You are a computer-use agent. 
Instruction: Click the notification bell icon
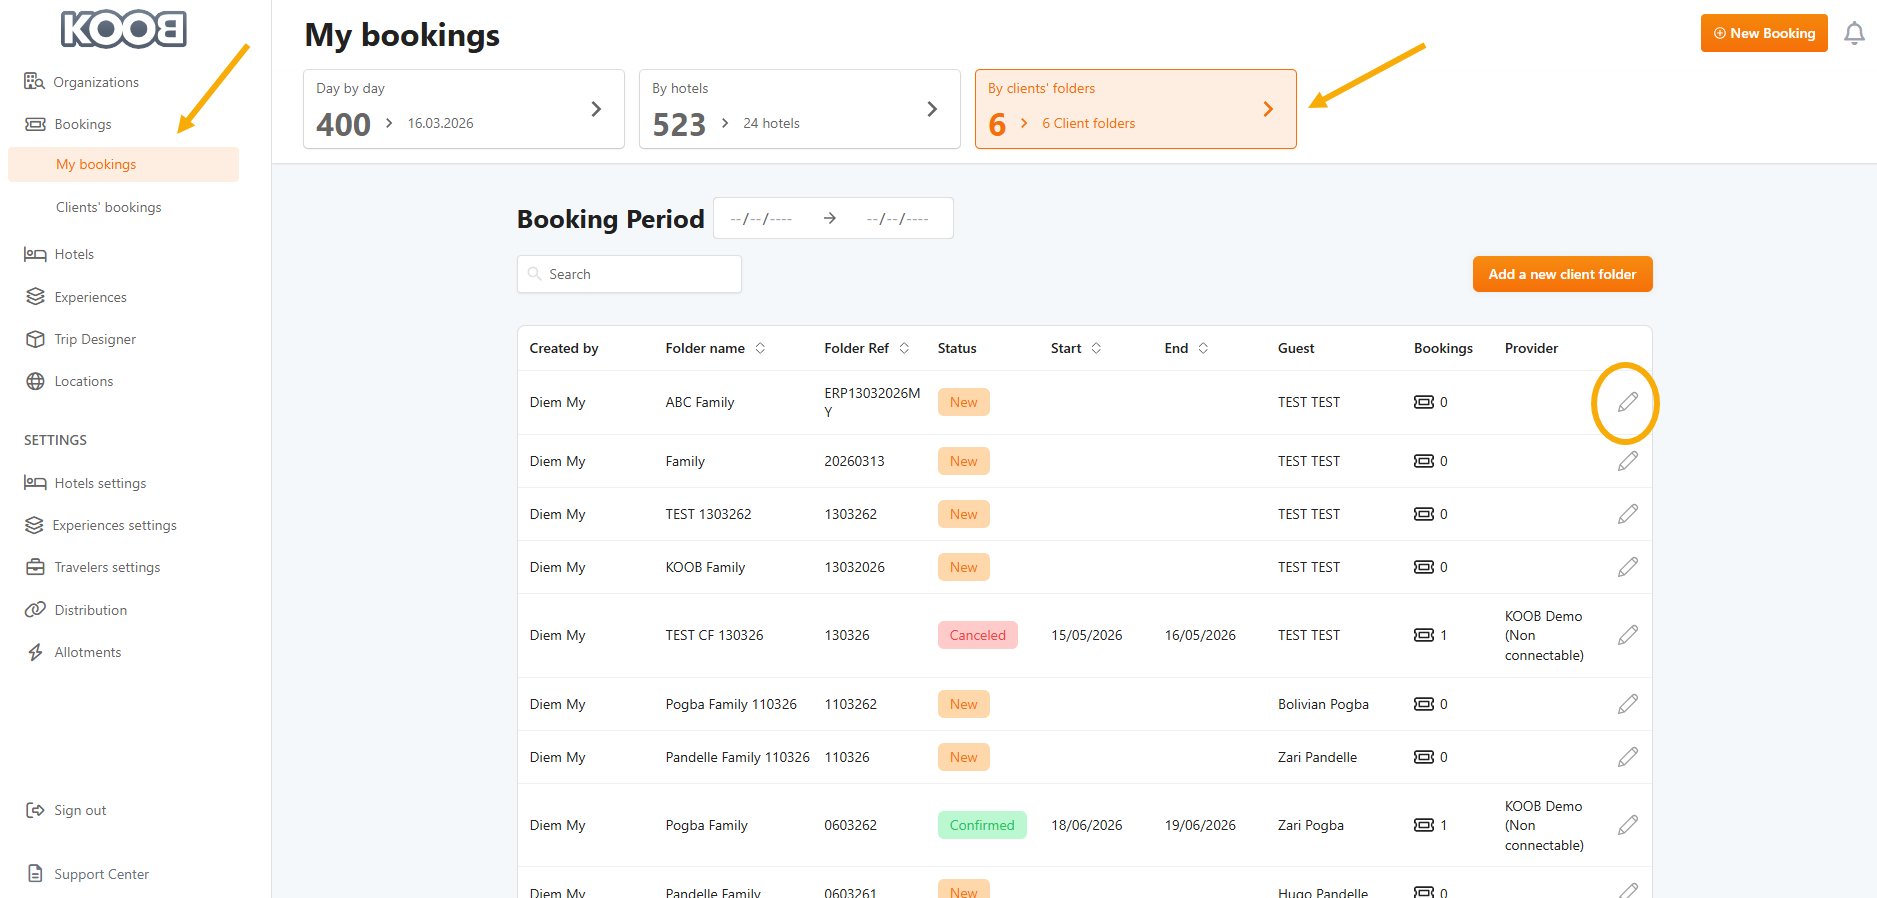(1854, 34)
